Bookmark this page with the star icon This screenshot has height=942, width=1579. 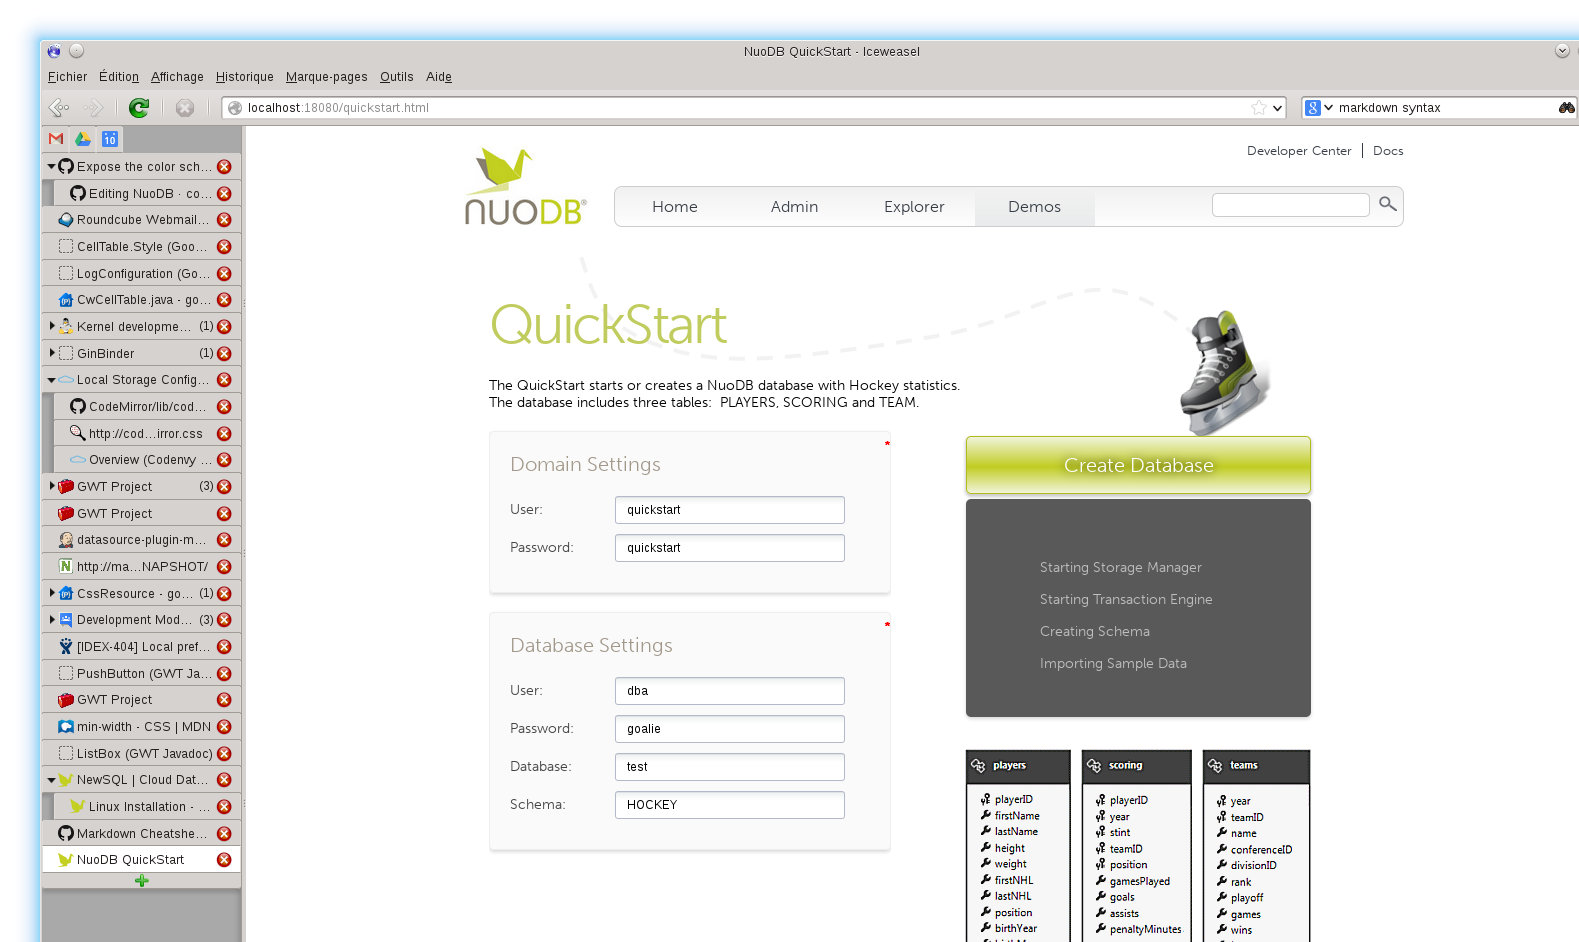[1259, 108]
